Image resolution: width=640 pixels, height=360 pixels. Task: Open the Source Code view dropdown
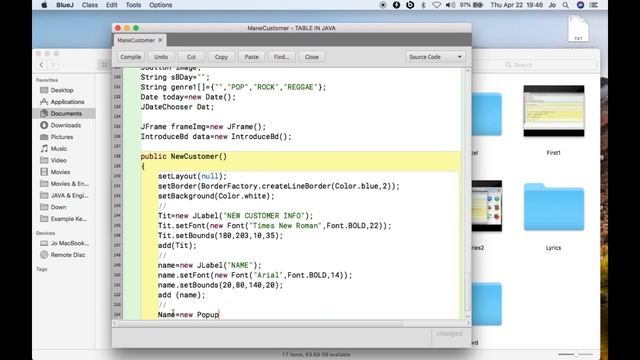click(x=435, y=57)
